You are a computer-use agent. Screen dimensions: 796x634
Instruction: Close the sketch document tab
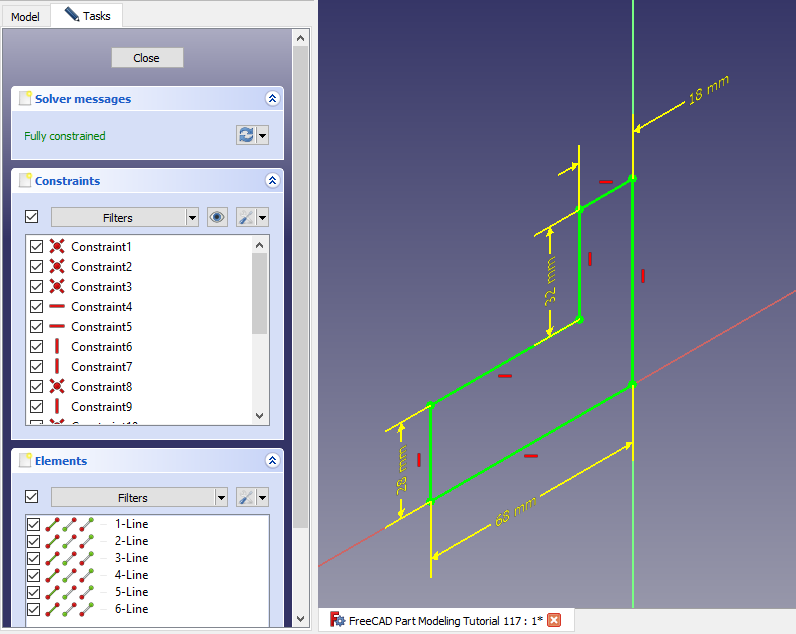(x=554, y=620)
